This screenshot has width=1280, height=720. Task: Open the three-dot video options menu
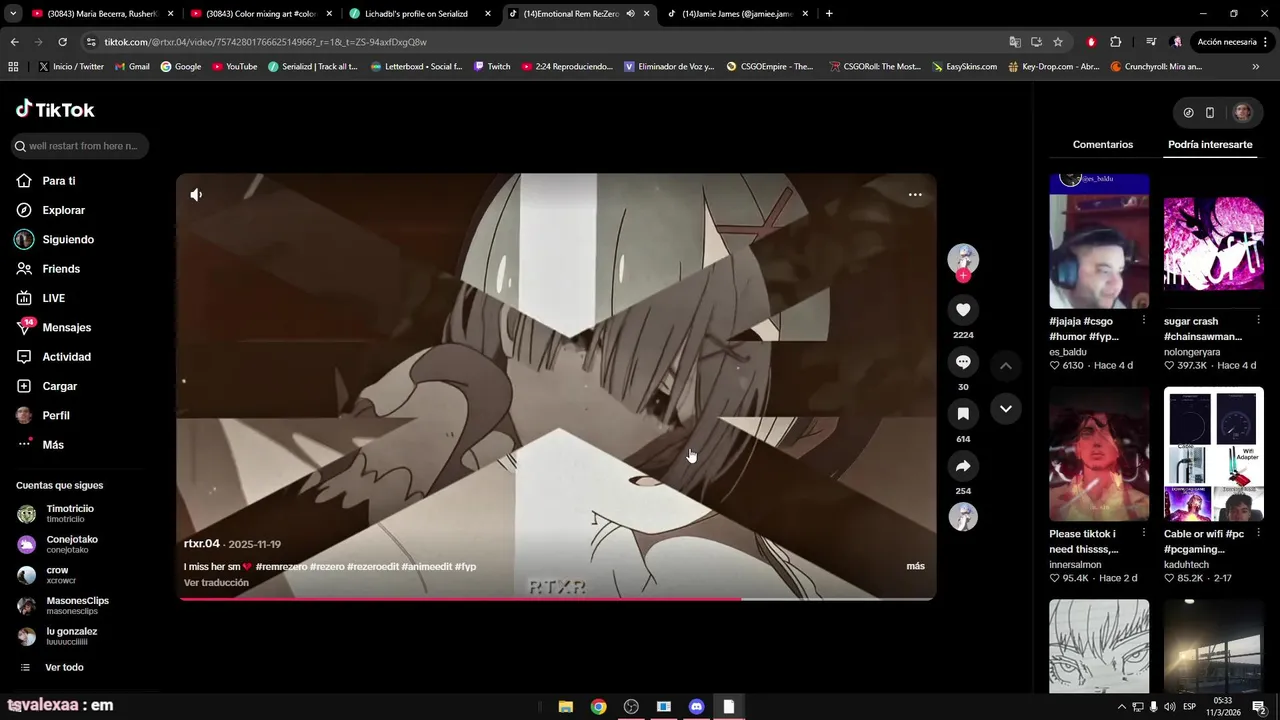coord(915,195)
